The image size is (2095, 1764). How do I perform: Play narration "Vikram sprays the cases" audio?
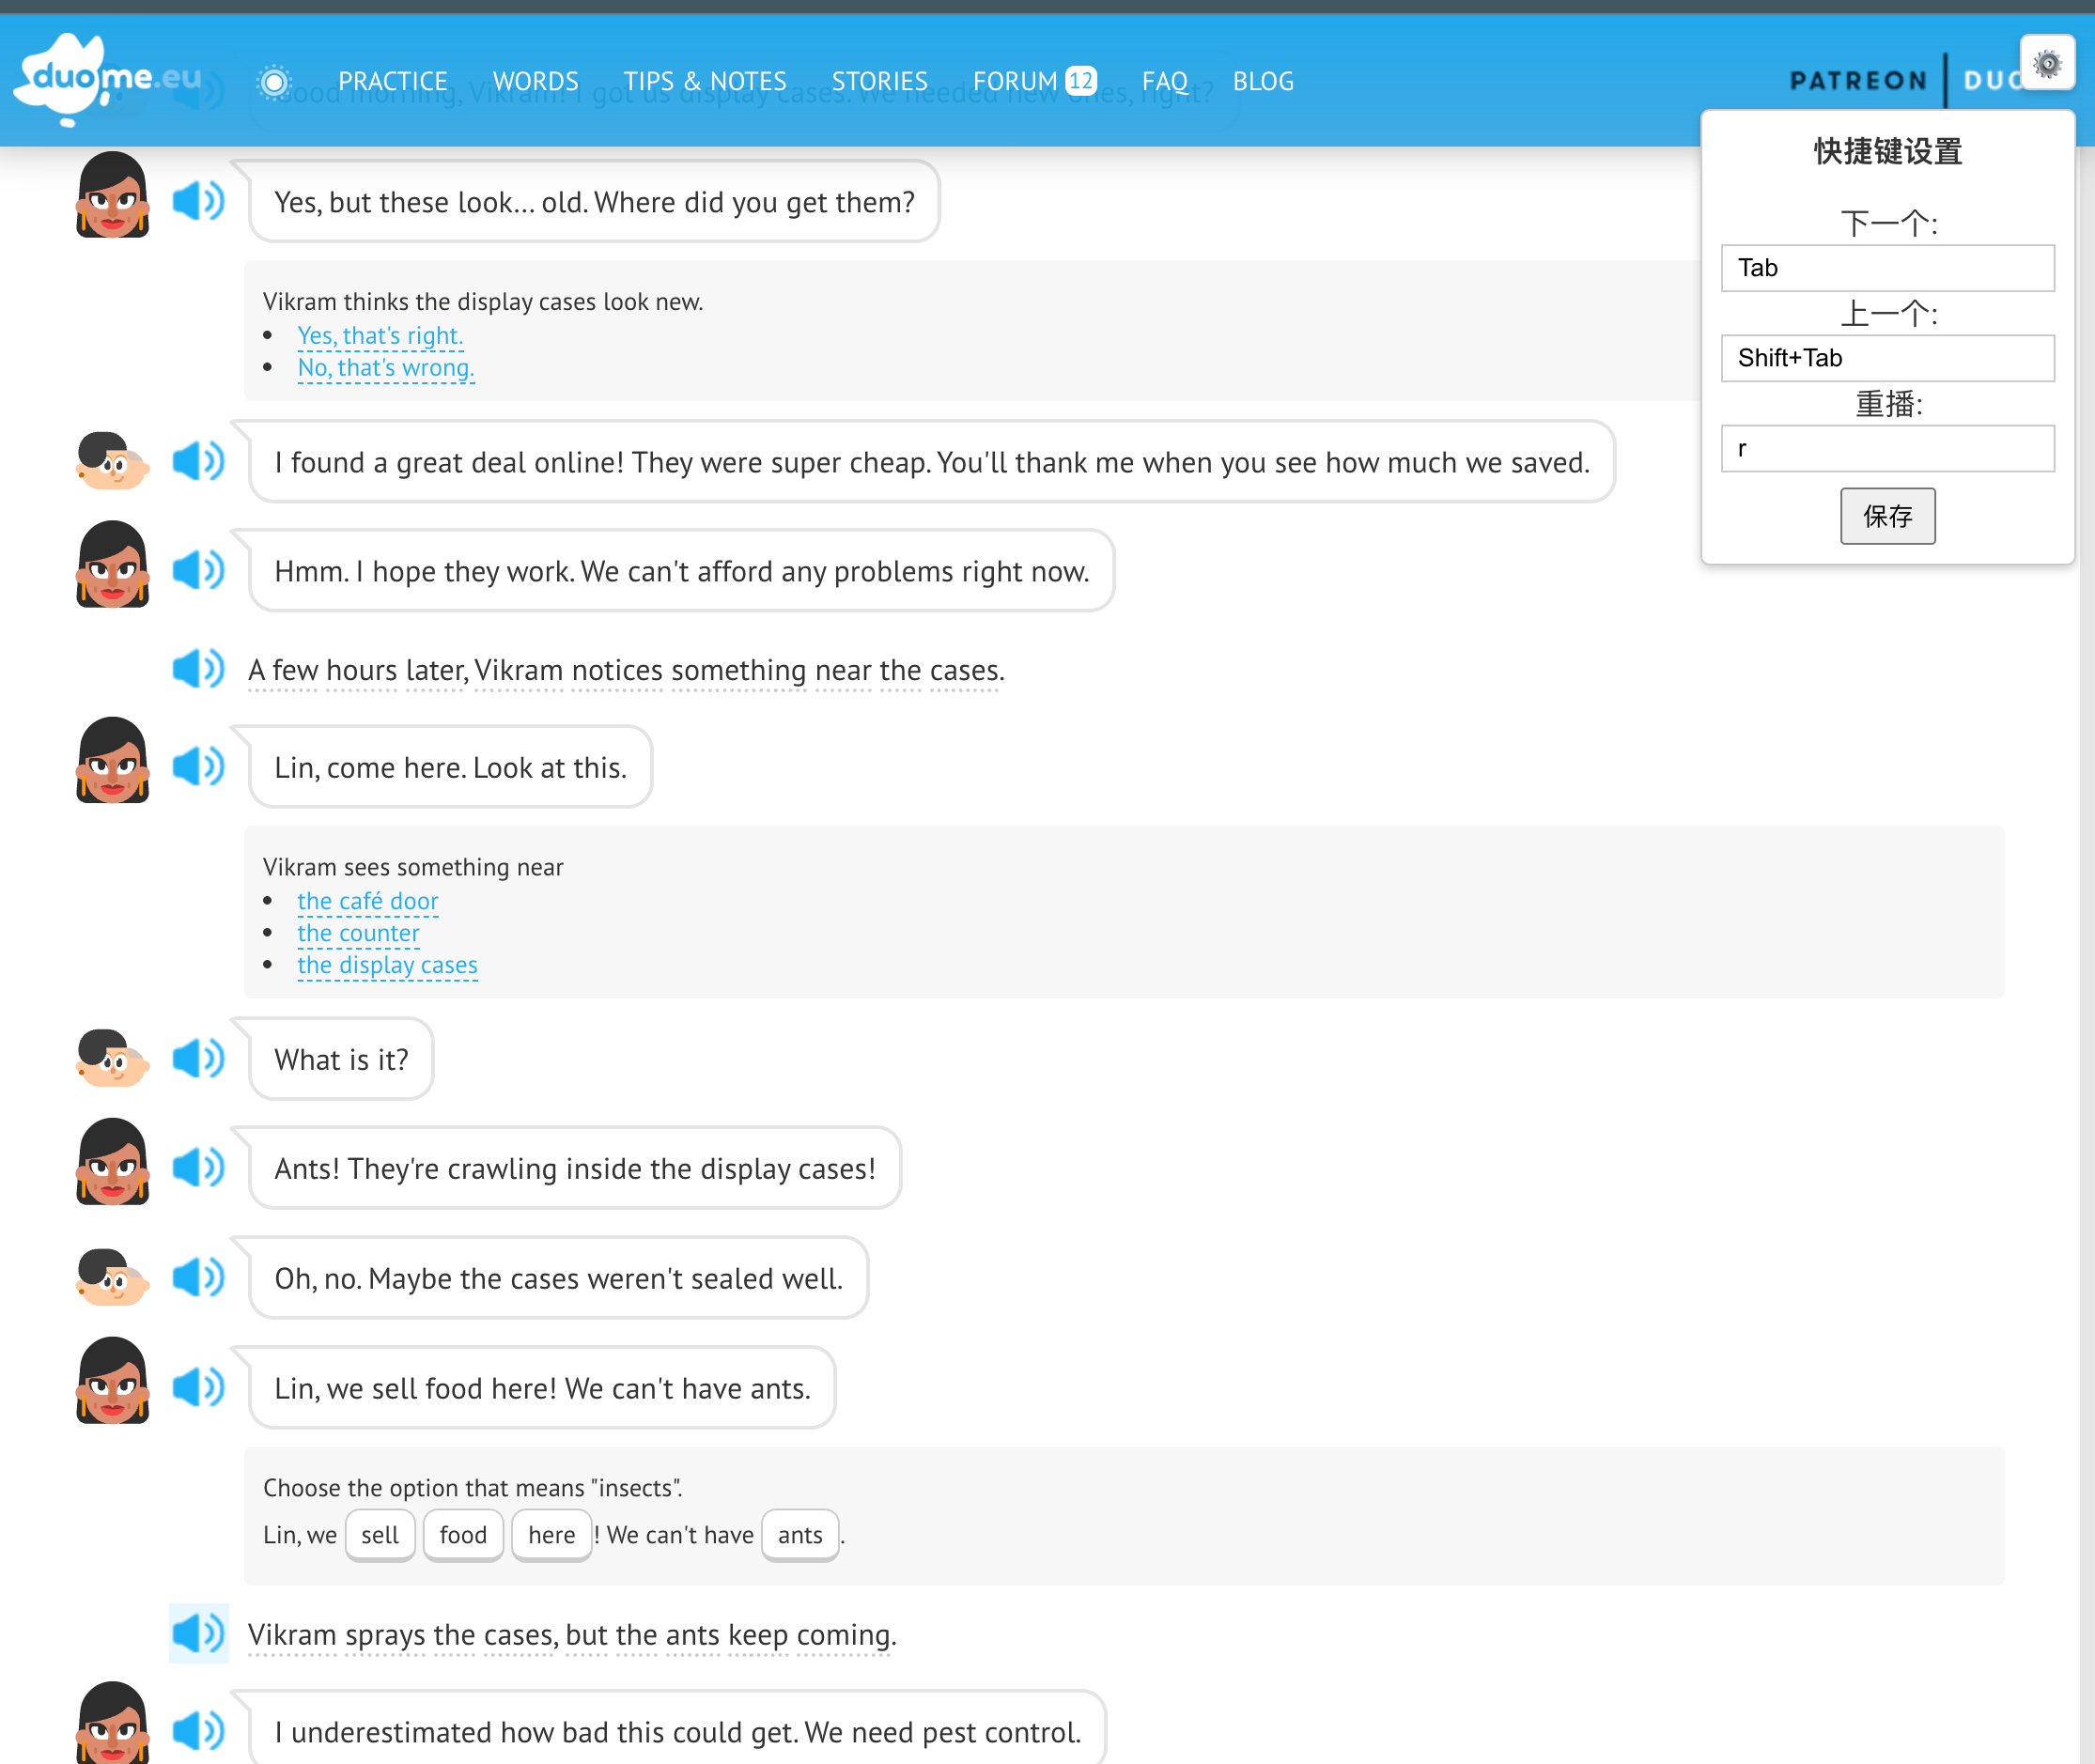pyautogui.click(x=198, y=1633)
